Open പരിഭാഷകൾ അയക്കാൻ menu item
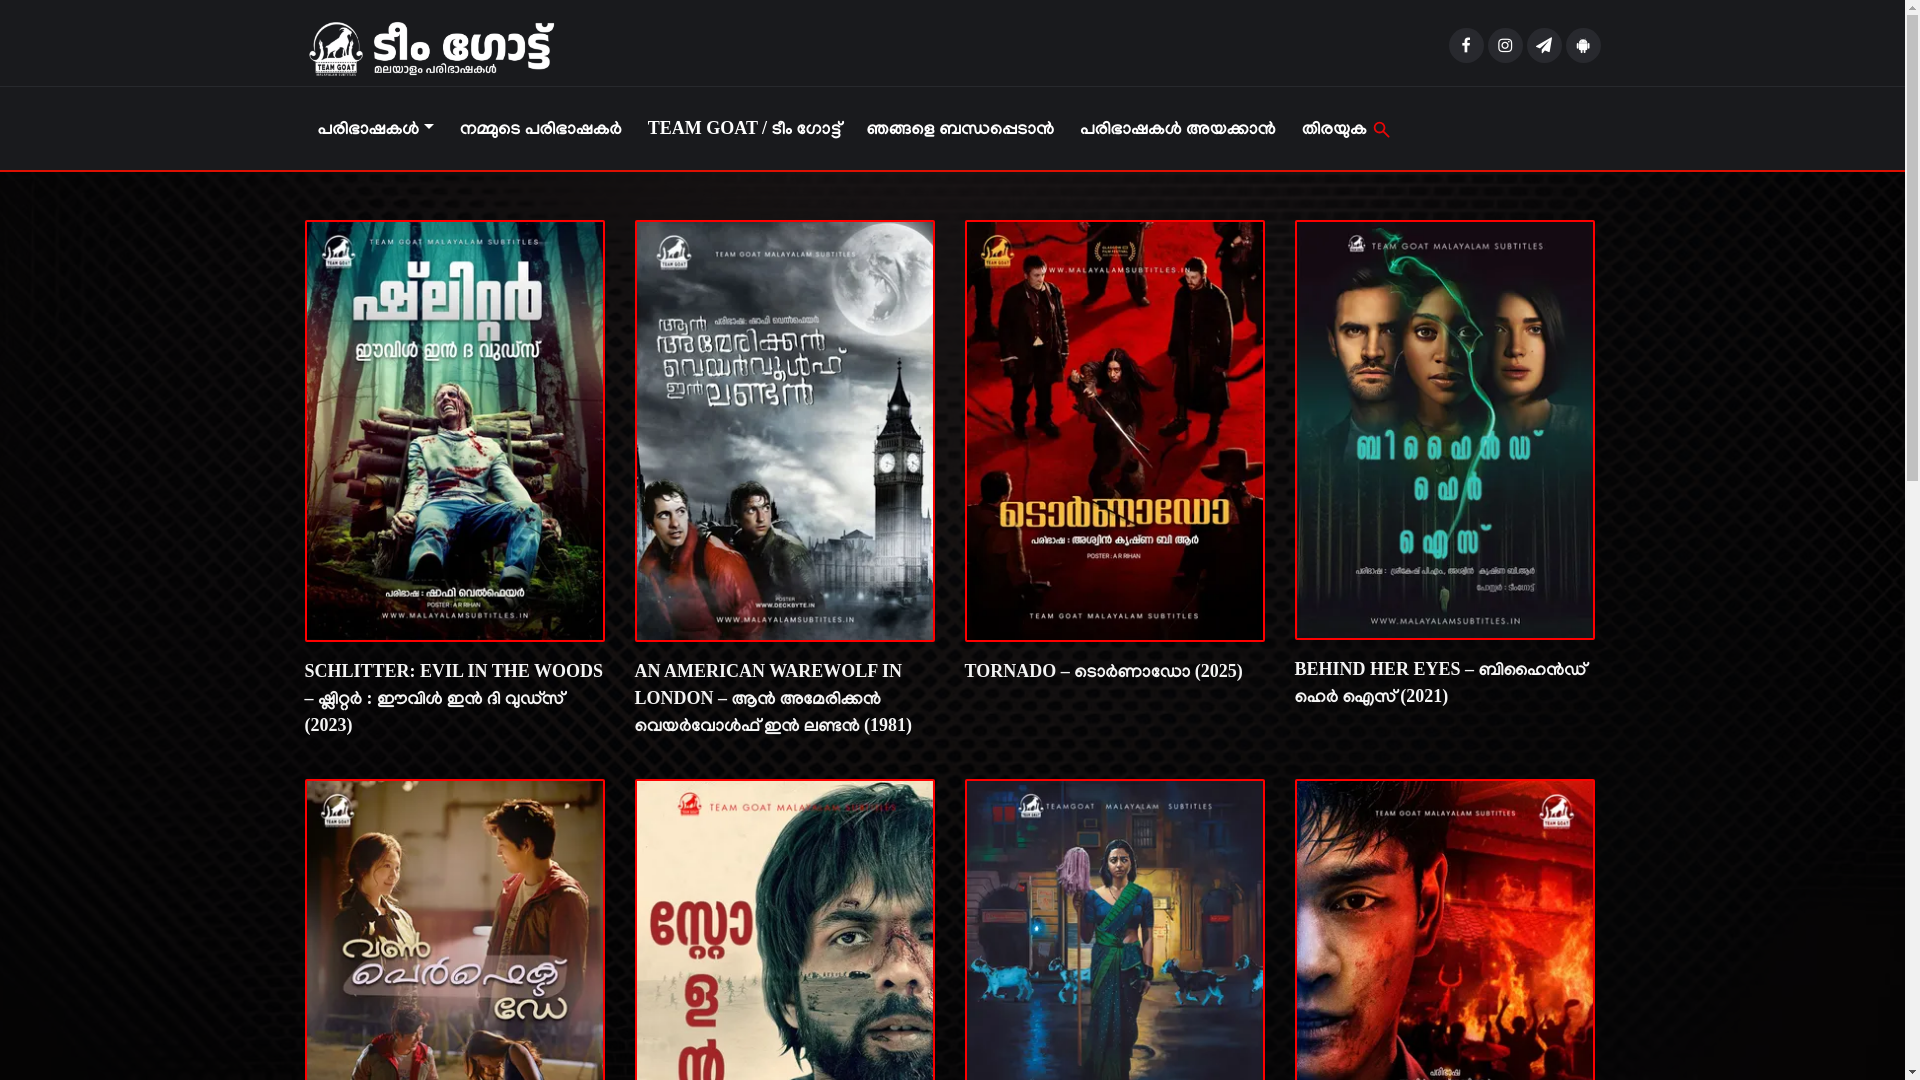The image size is (1920, 1080). point(1177,128)
